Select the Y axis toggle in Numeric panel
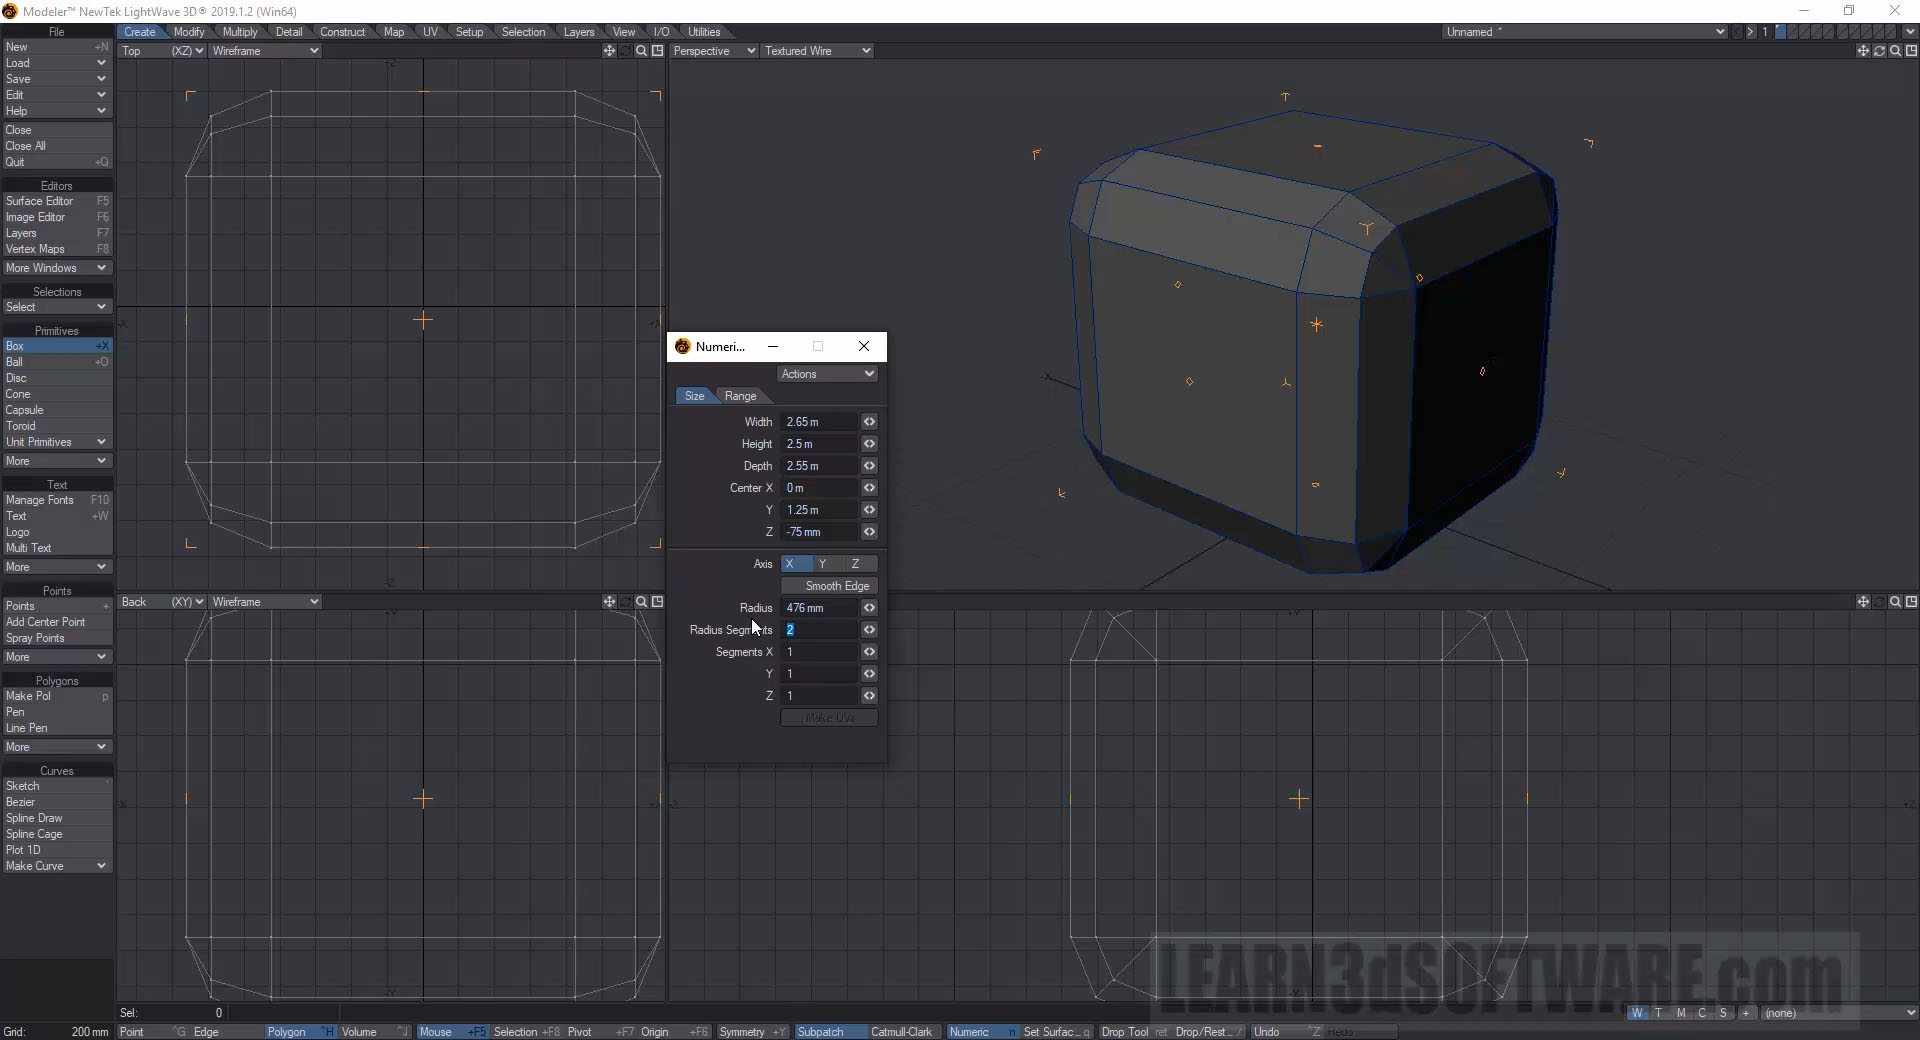This screenshot has height=1040, width=1920. (x=822, y=564)
